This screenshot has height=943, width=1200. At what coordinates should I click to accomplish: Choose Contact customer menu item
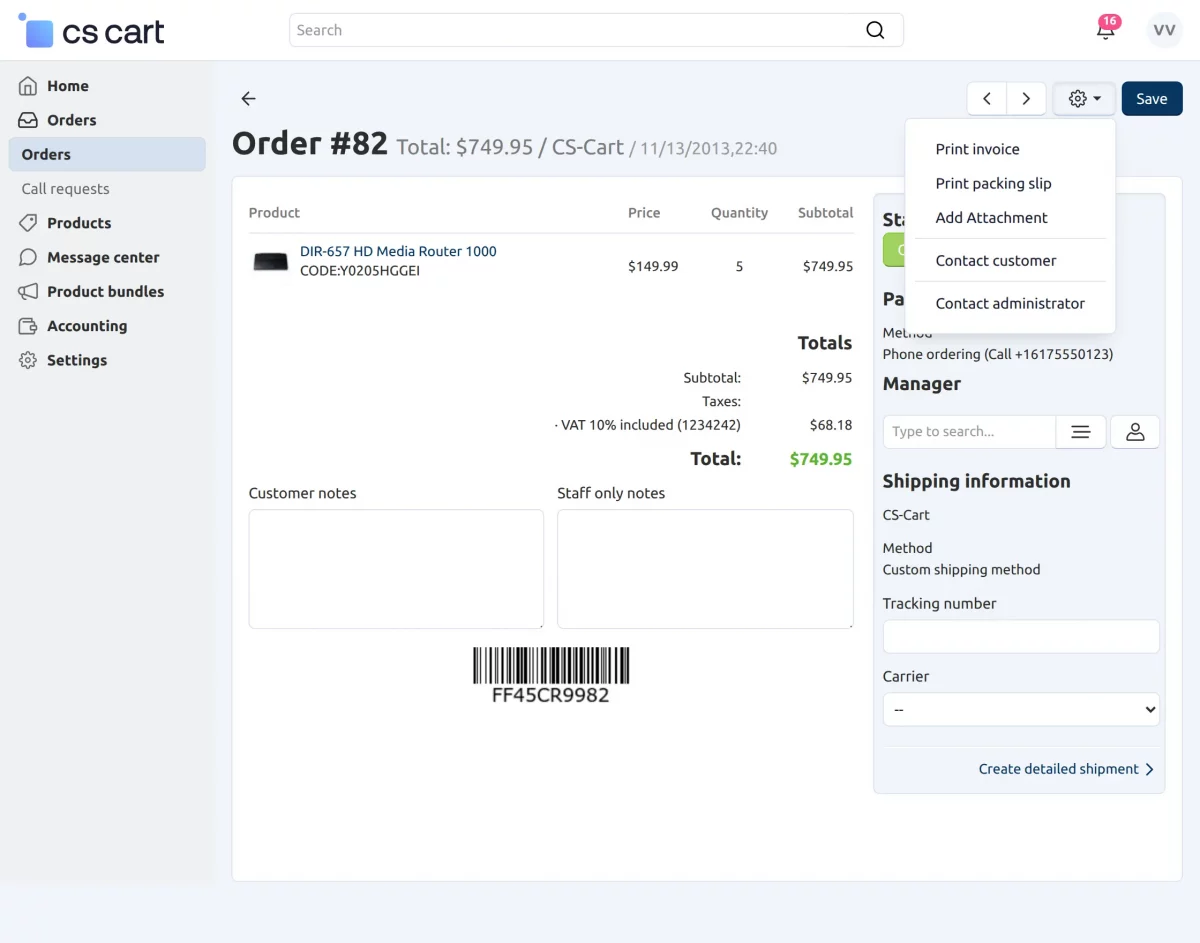[995, 260]
